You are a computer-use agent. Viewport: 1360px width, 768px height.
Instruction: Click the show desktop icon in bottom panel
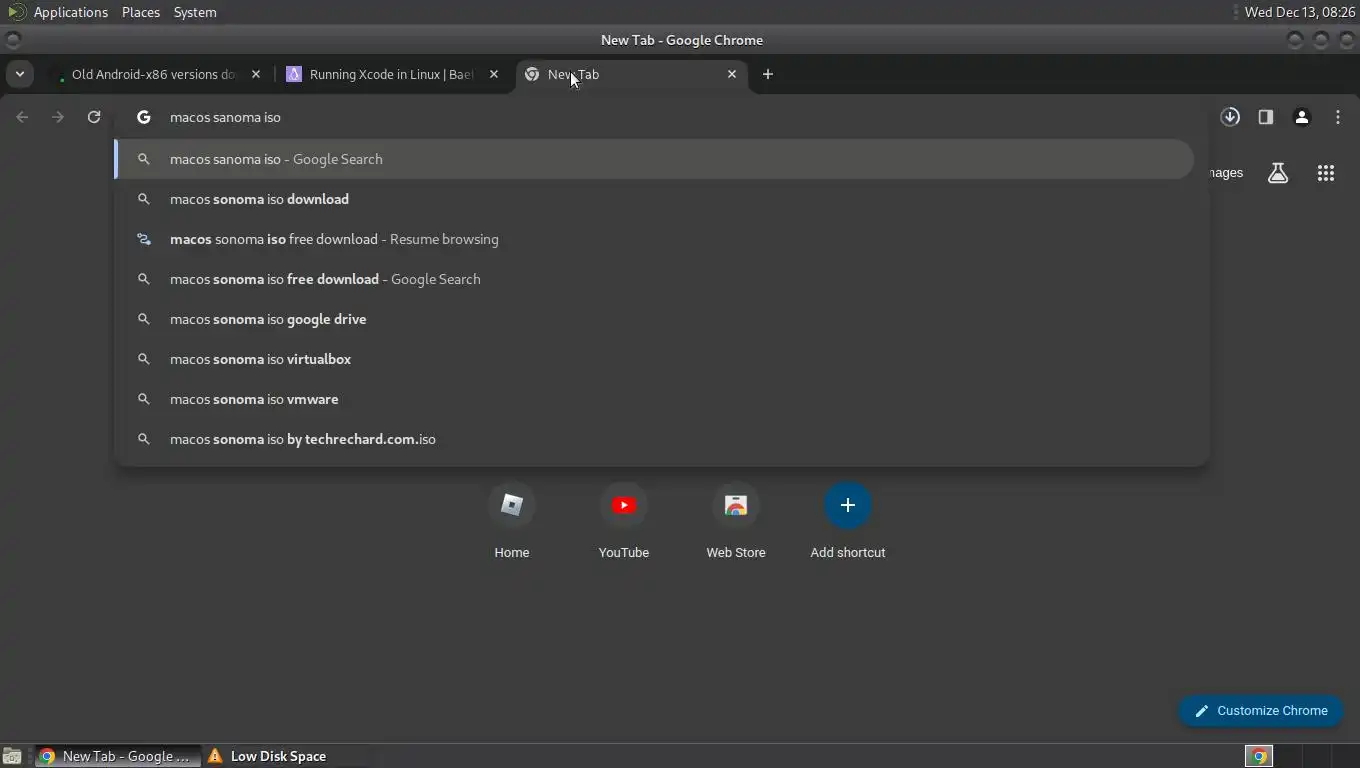point(12,756)
